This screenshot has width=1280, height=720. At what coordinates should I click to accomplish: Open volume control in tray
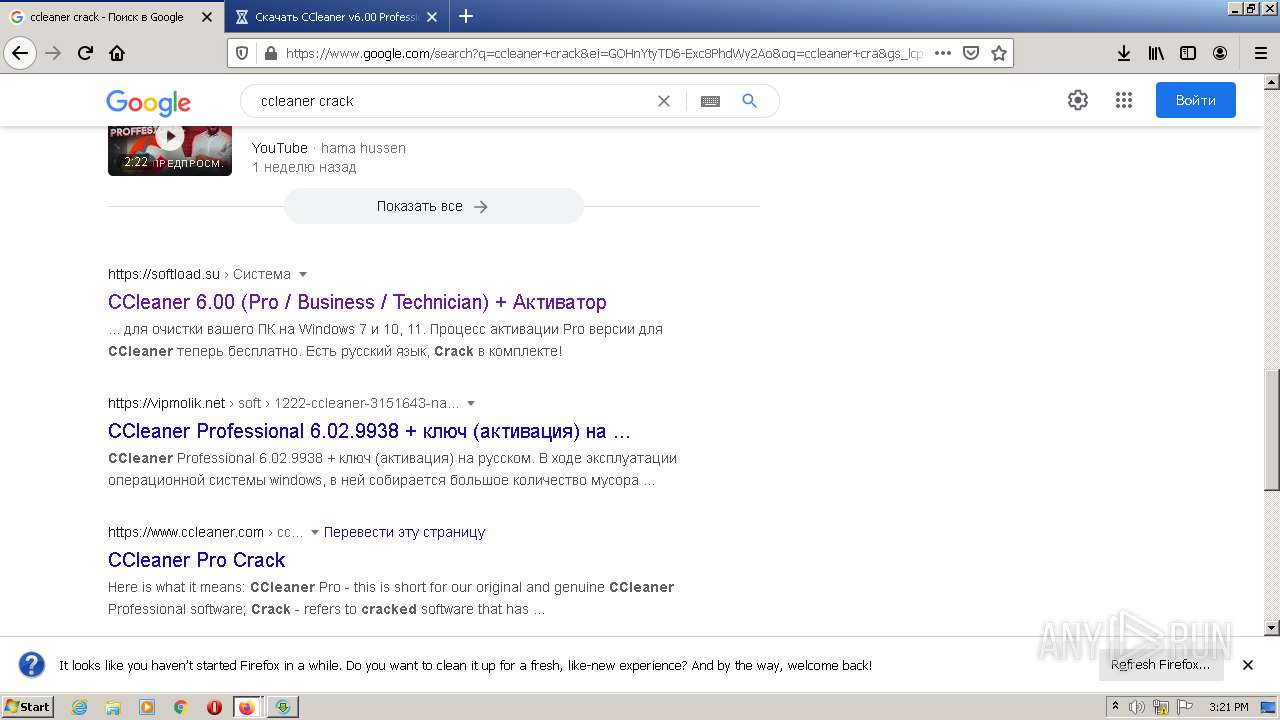coord(1137,707)
